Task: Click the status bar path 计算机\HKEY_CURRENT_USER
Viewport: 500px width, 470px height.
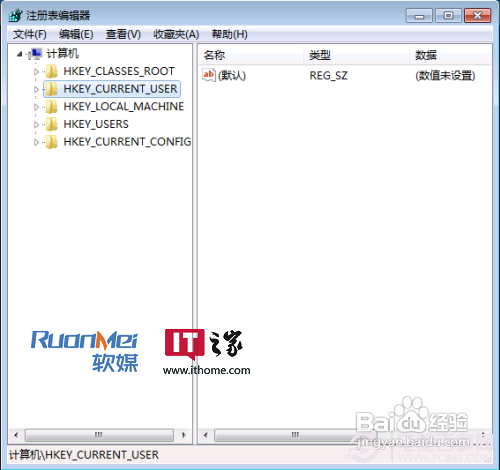Action: pyautogui.click(x=84, y=455)
